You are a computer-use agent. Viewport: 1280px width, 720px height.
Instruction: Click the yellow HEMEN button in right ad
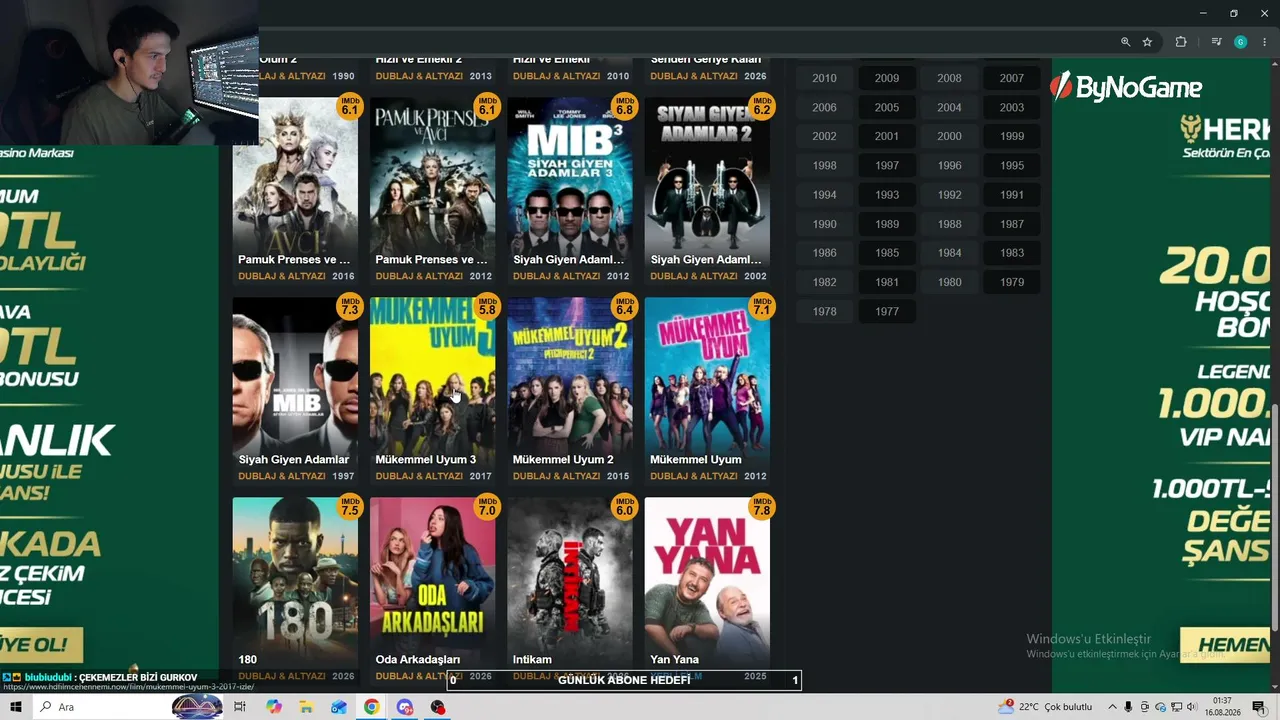(1225, 645)
